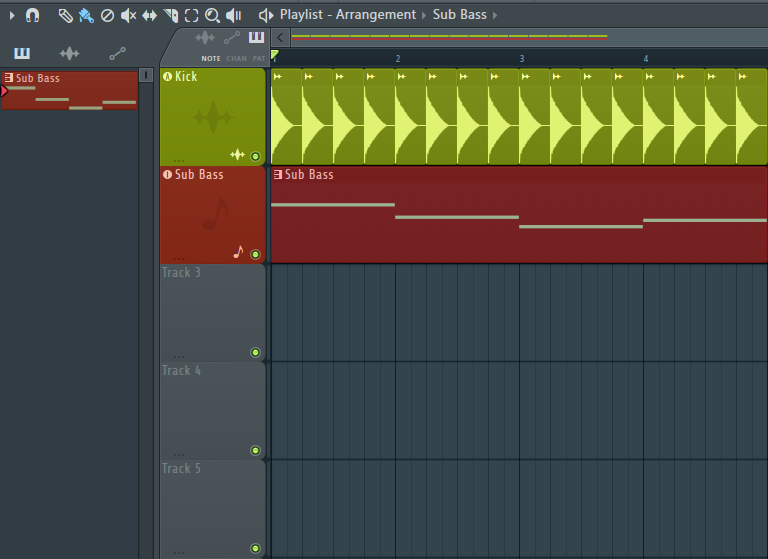Open the Playlist options menu arrow
The image size is (768, 559).
click(12, 16)
